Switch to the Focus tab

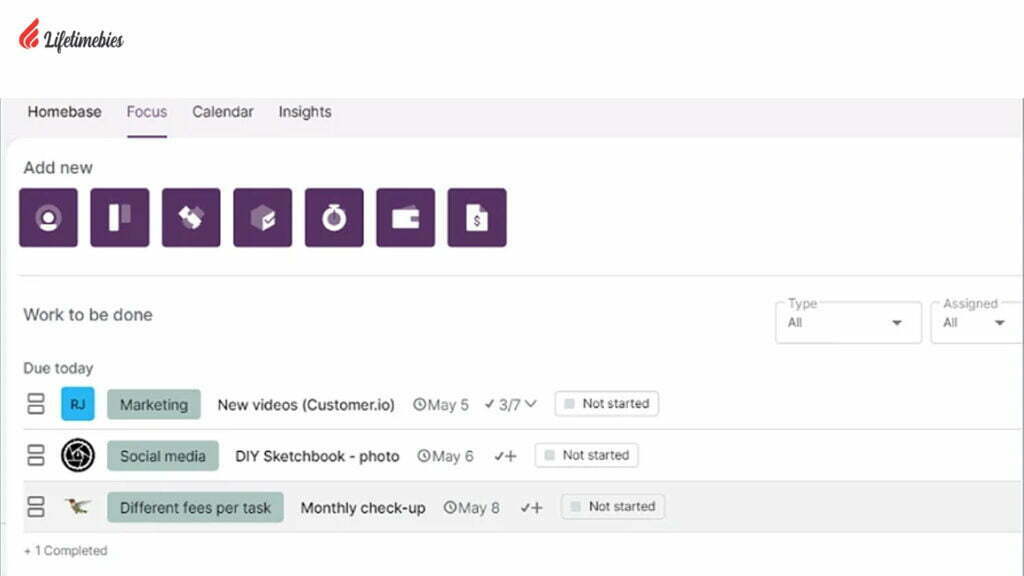147,112
